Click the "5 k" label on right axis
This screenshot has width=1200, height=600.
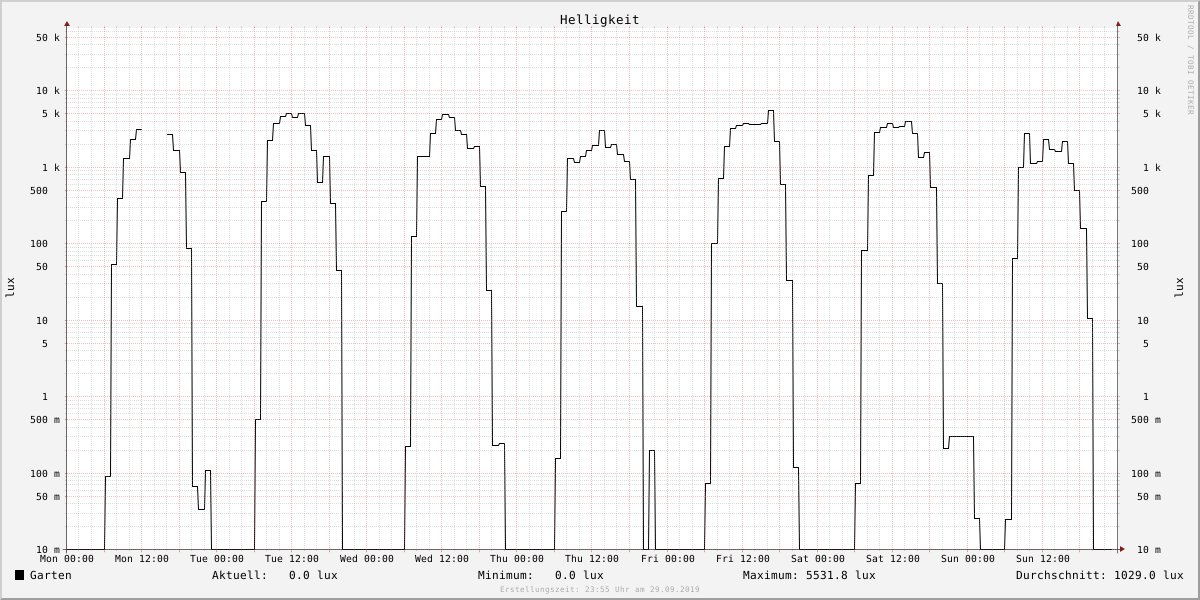click(x=1152, y=114)
